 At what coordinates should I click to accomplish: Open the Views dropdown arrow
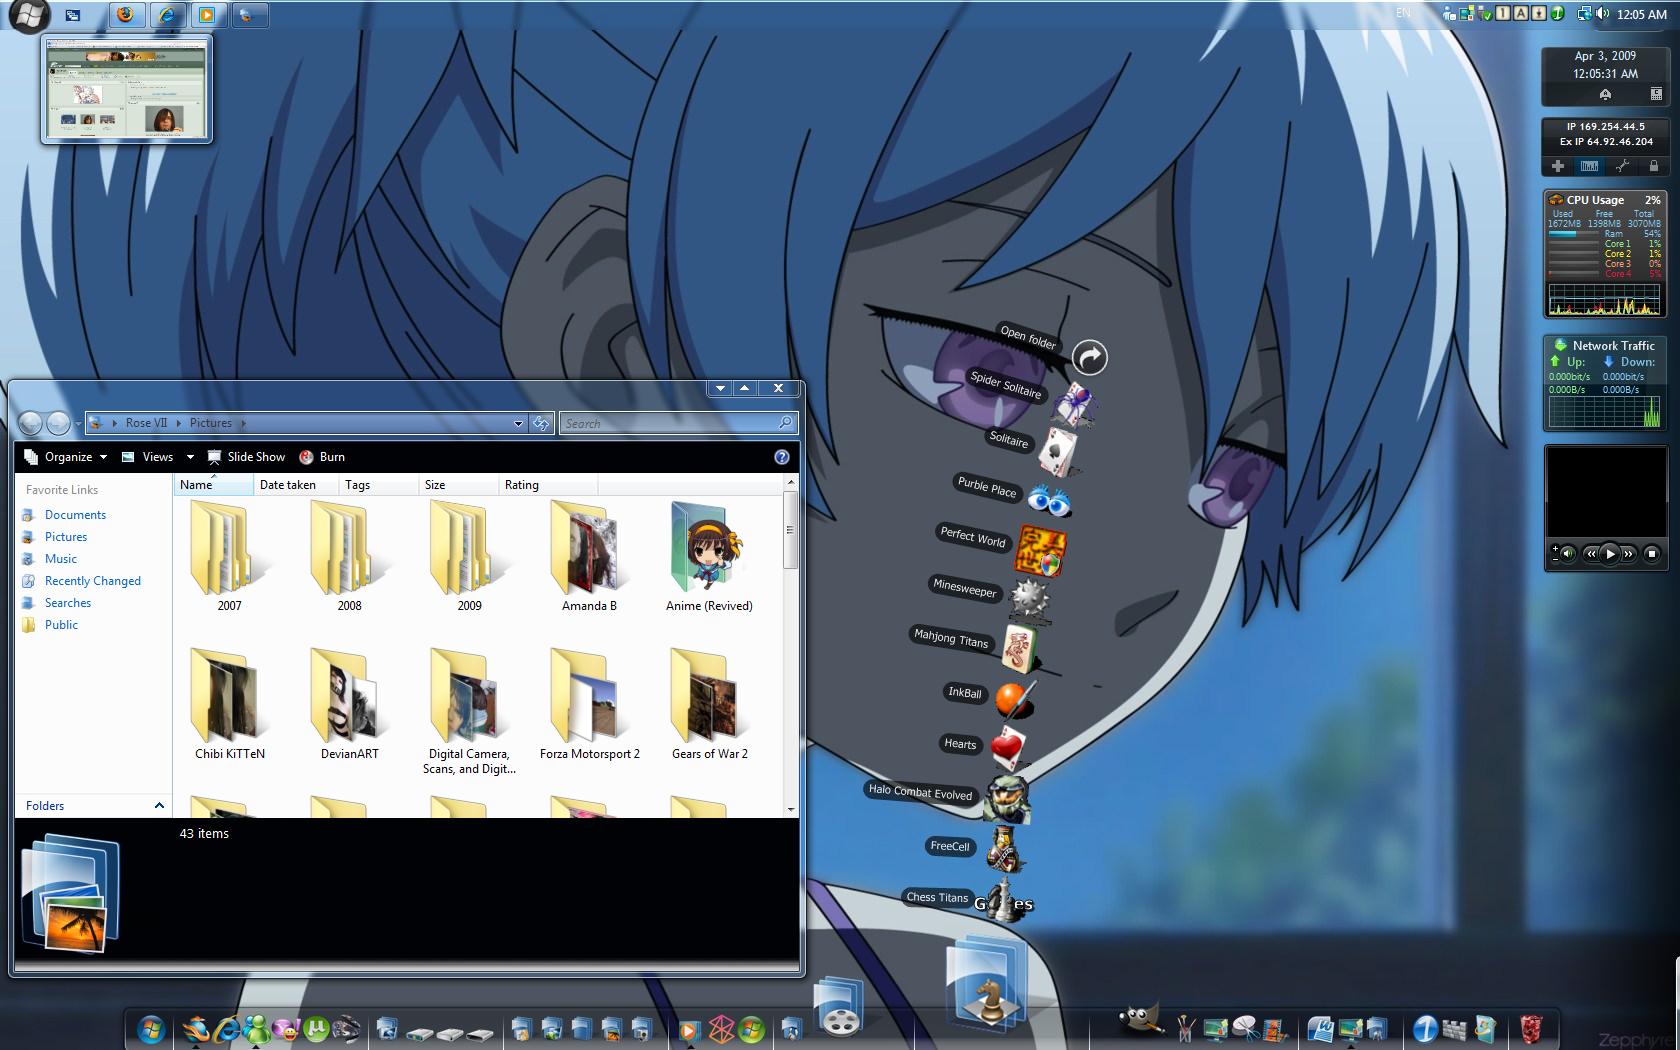click(x=190, y=457)
